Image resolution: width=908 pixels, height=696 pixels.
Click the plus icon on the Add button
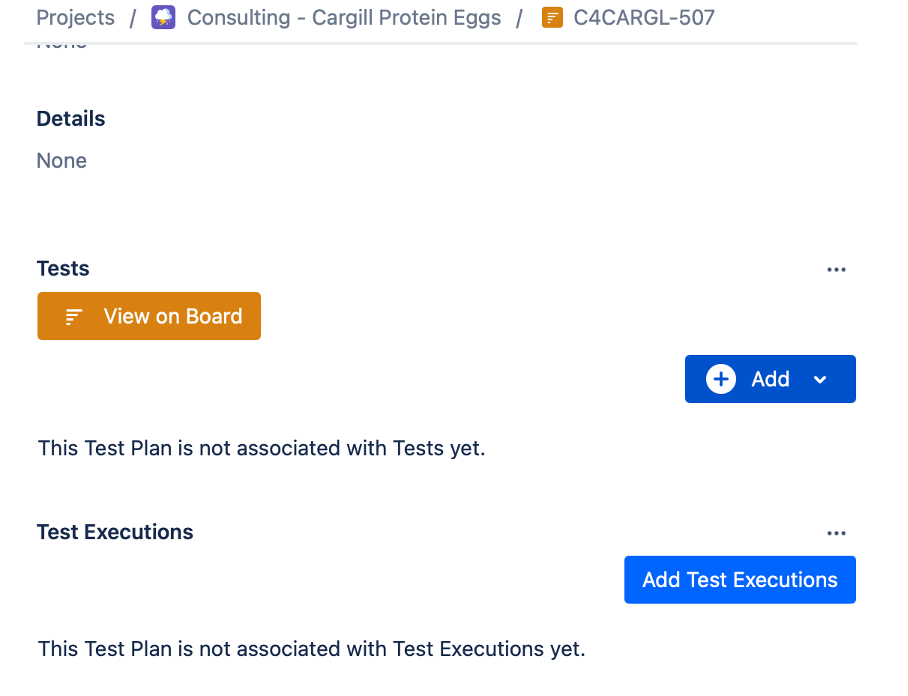pyautogui.click(x=720, y=379)
